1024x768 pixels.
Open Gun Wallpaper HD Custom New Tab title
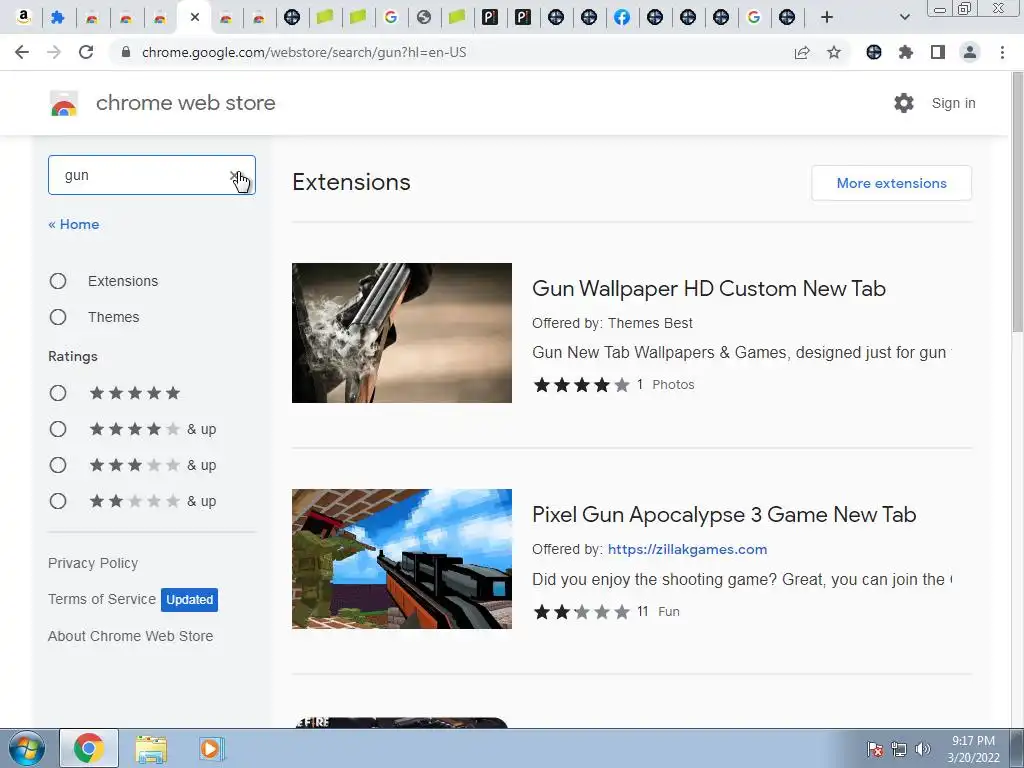709,289
